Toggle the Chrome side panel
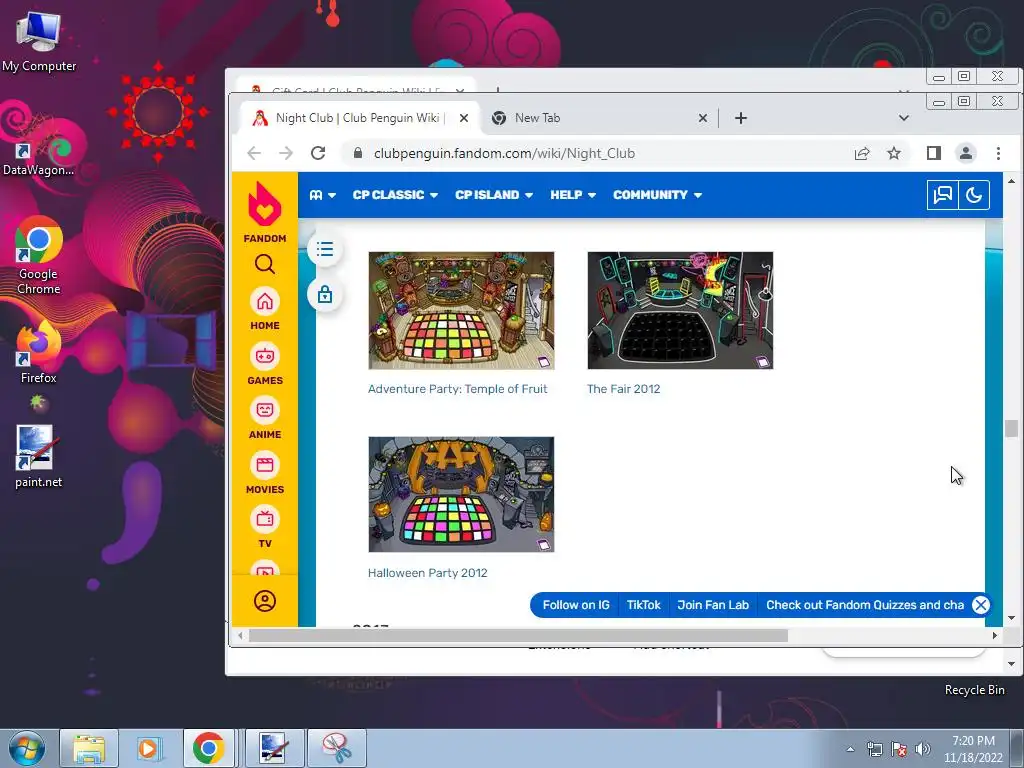 934,153
